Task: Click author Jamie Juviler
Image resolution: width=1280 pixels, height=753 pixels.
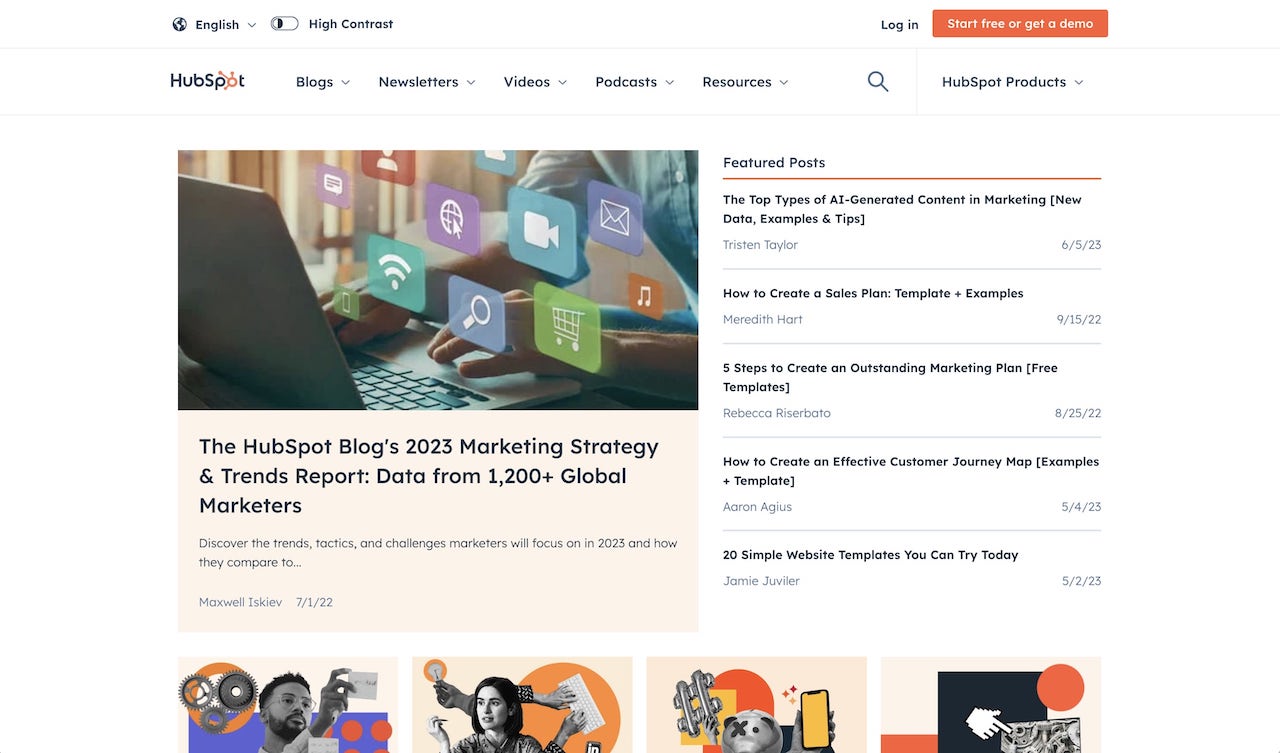Action: click(x=761, y=581)
